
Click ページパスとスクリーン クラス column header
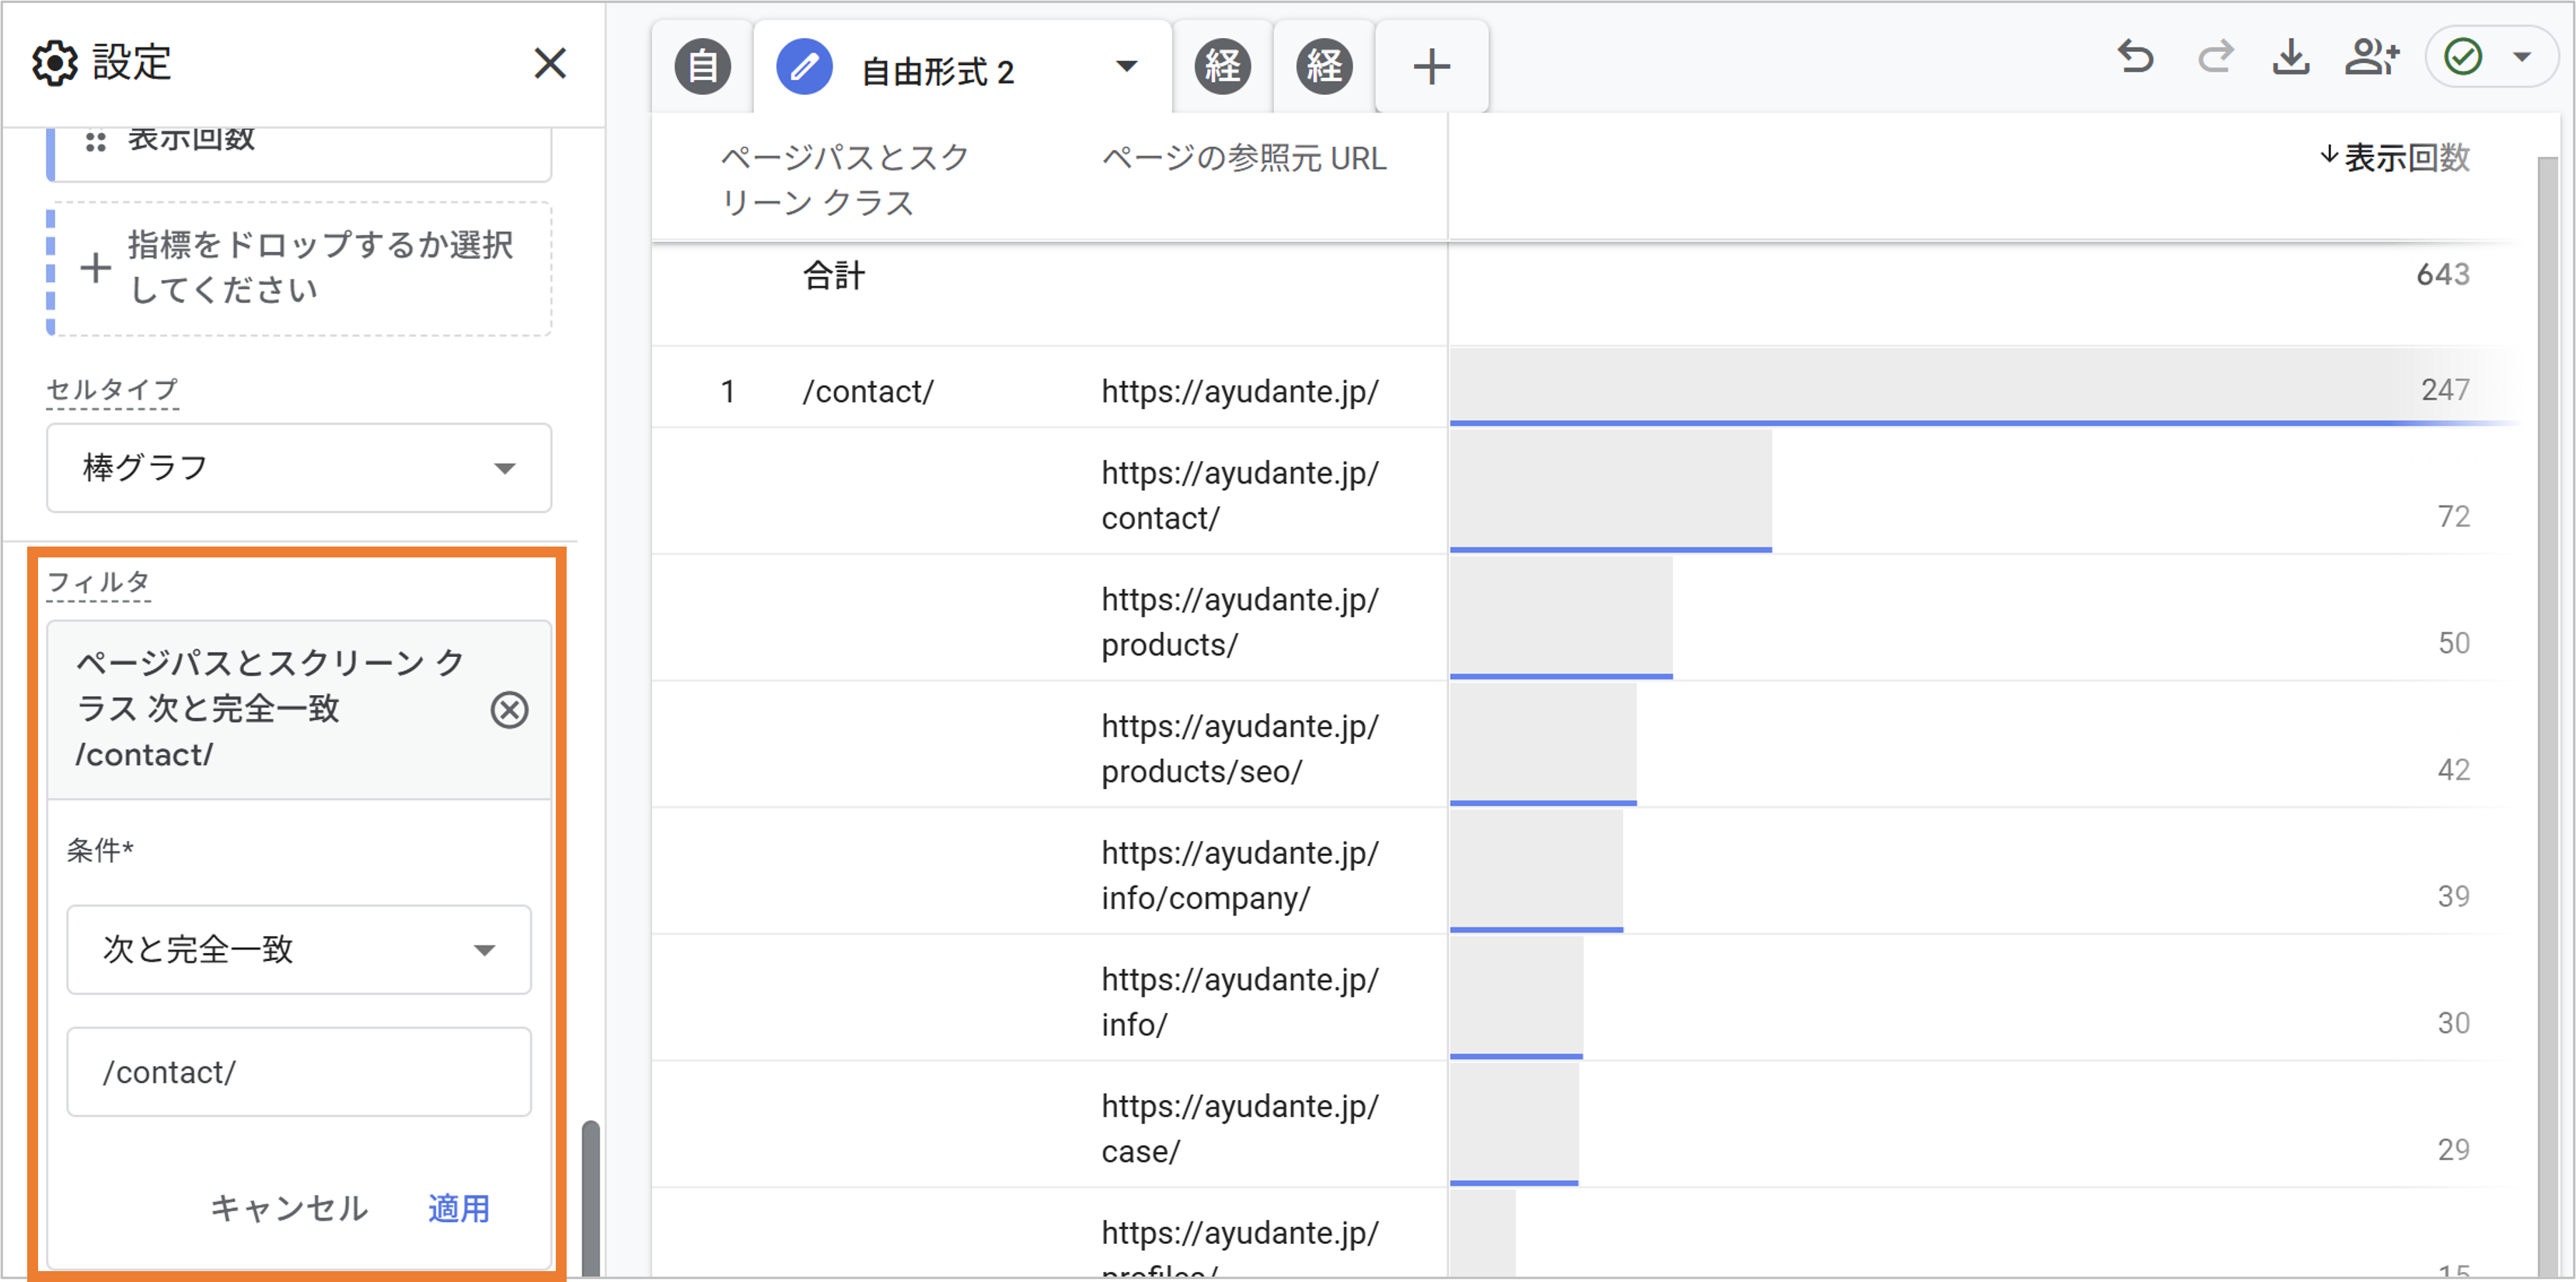point(845,179)
